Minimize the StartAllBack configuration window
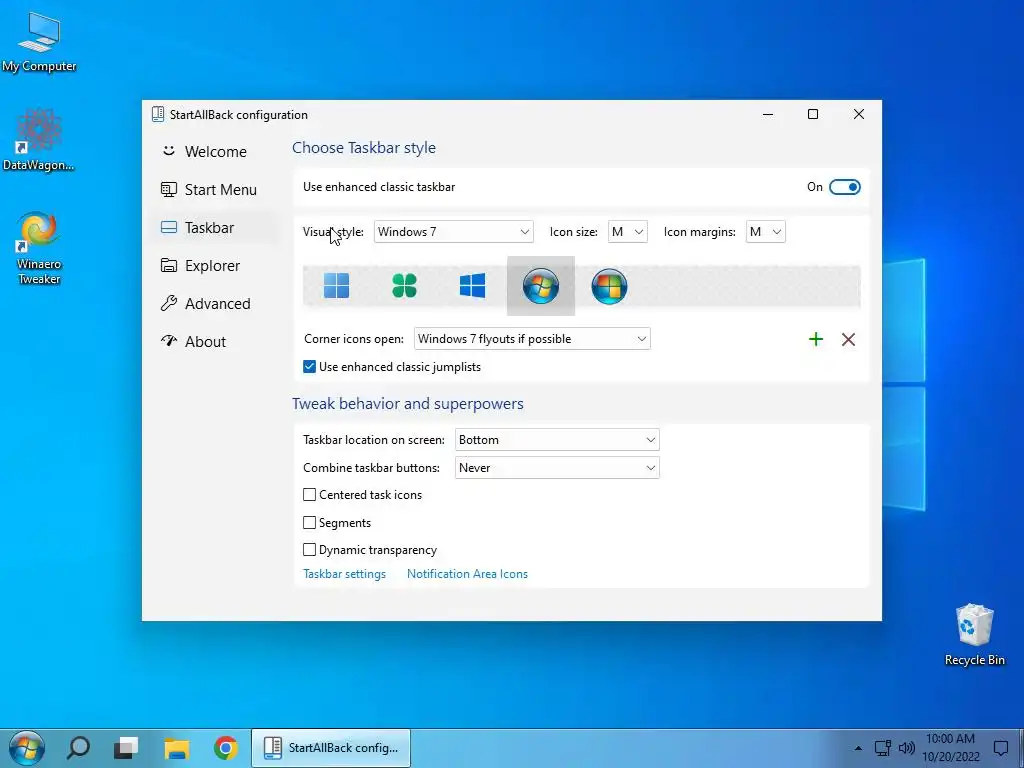This screenshot has height=768, width=1024. coord(768,114)
